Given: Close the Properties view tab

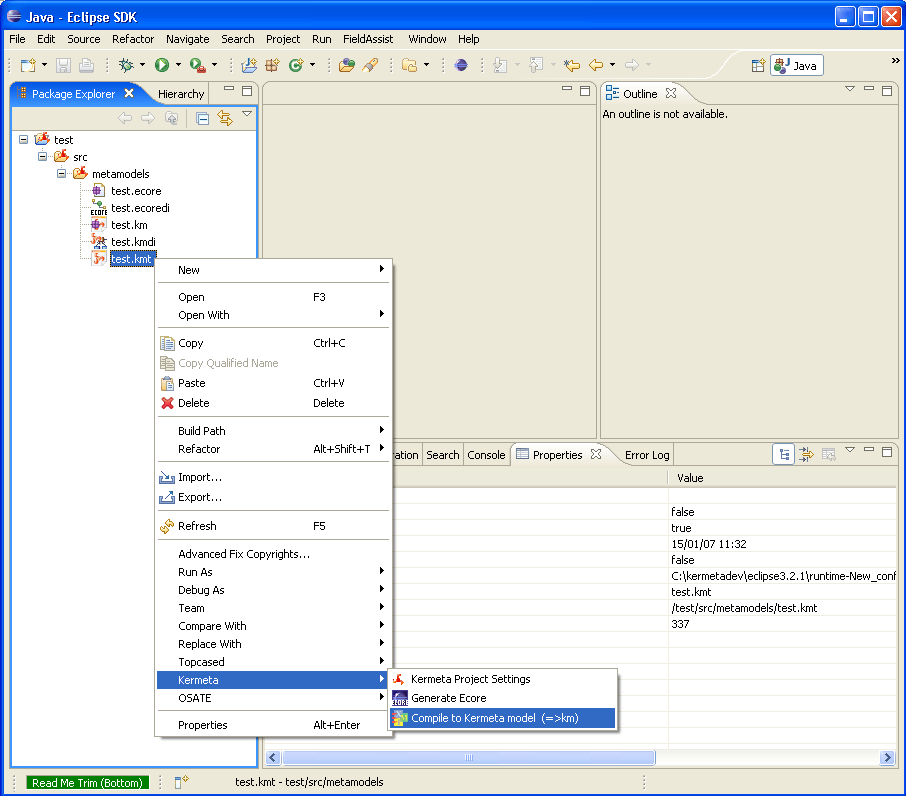Looking at the screenshot, I should (x=596, y=454).
